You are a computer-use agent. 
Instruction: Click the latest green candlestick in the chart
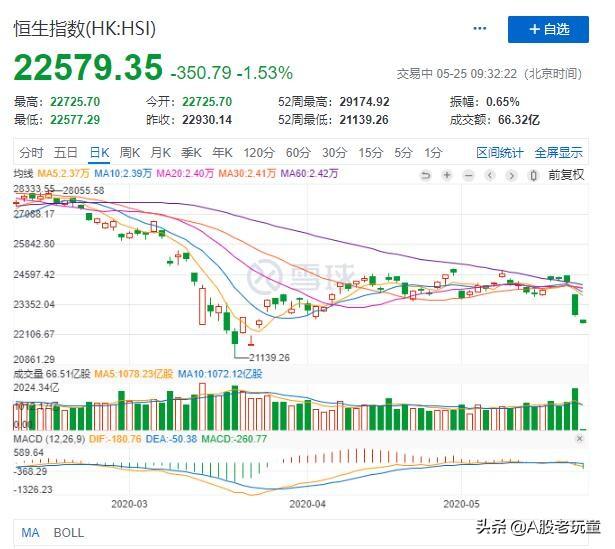(583, 321)
